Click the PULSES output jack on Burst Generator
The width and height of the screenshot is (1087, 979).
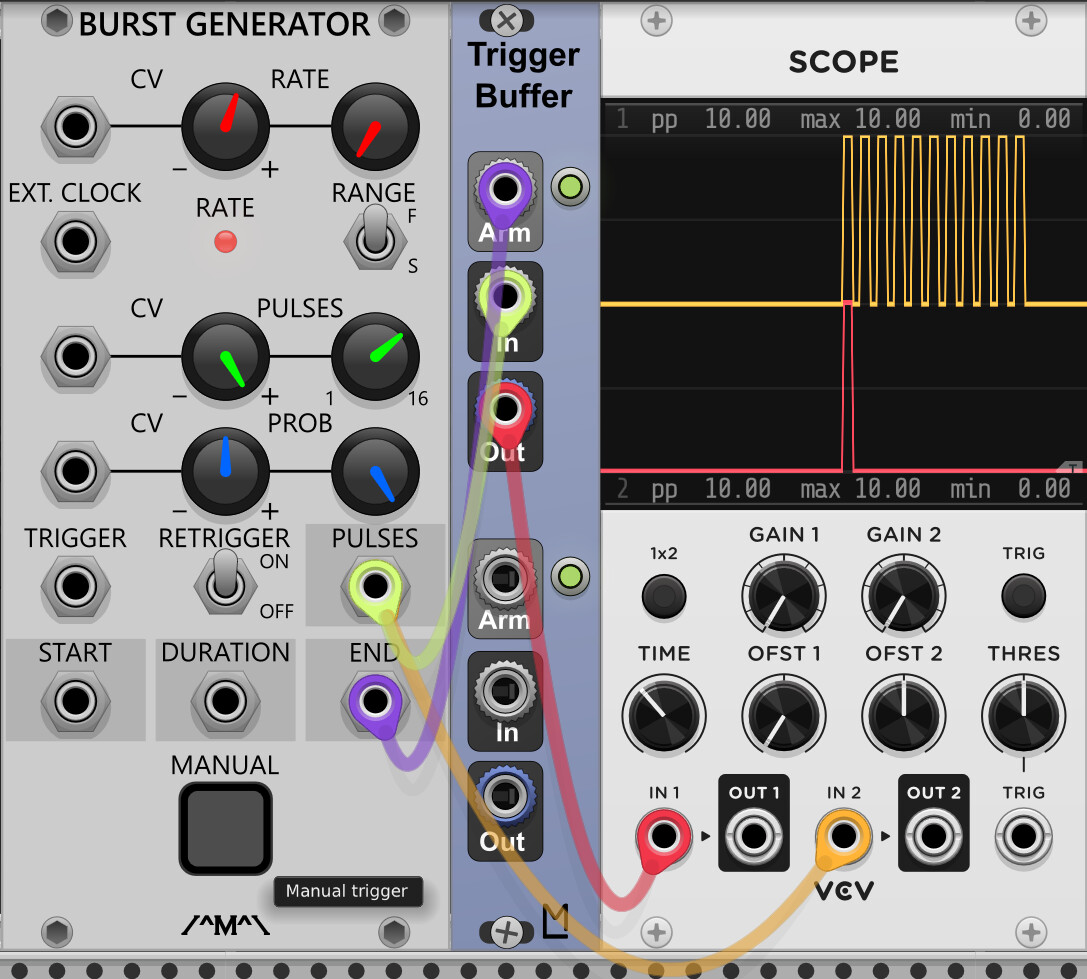click(x=375, y=587)
